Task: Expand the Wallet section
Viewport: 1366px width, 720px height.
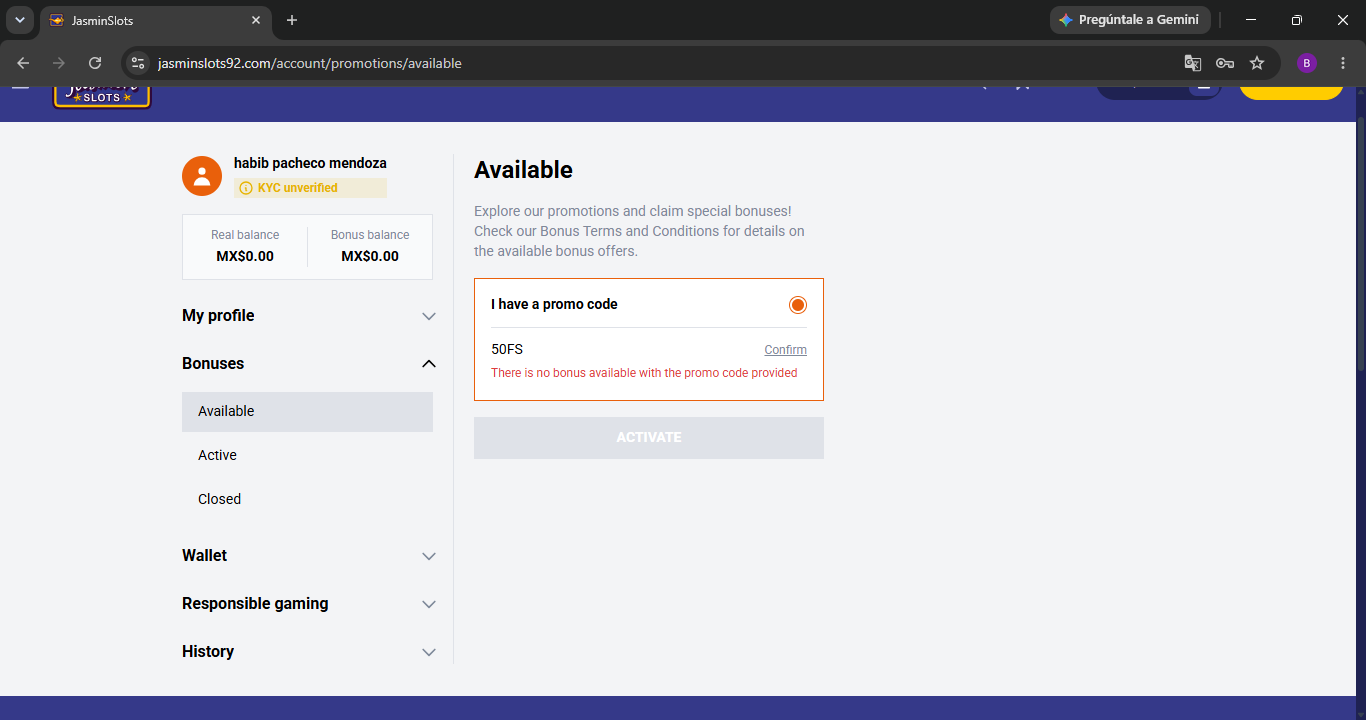Action: pyautogui.click(x=309, y=556)
